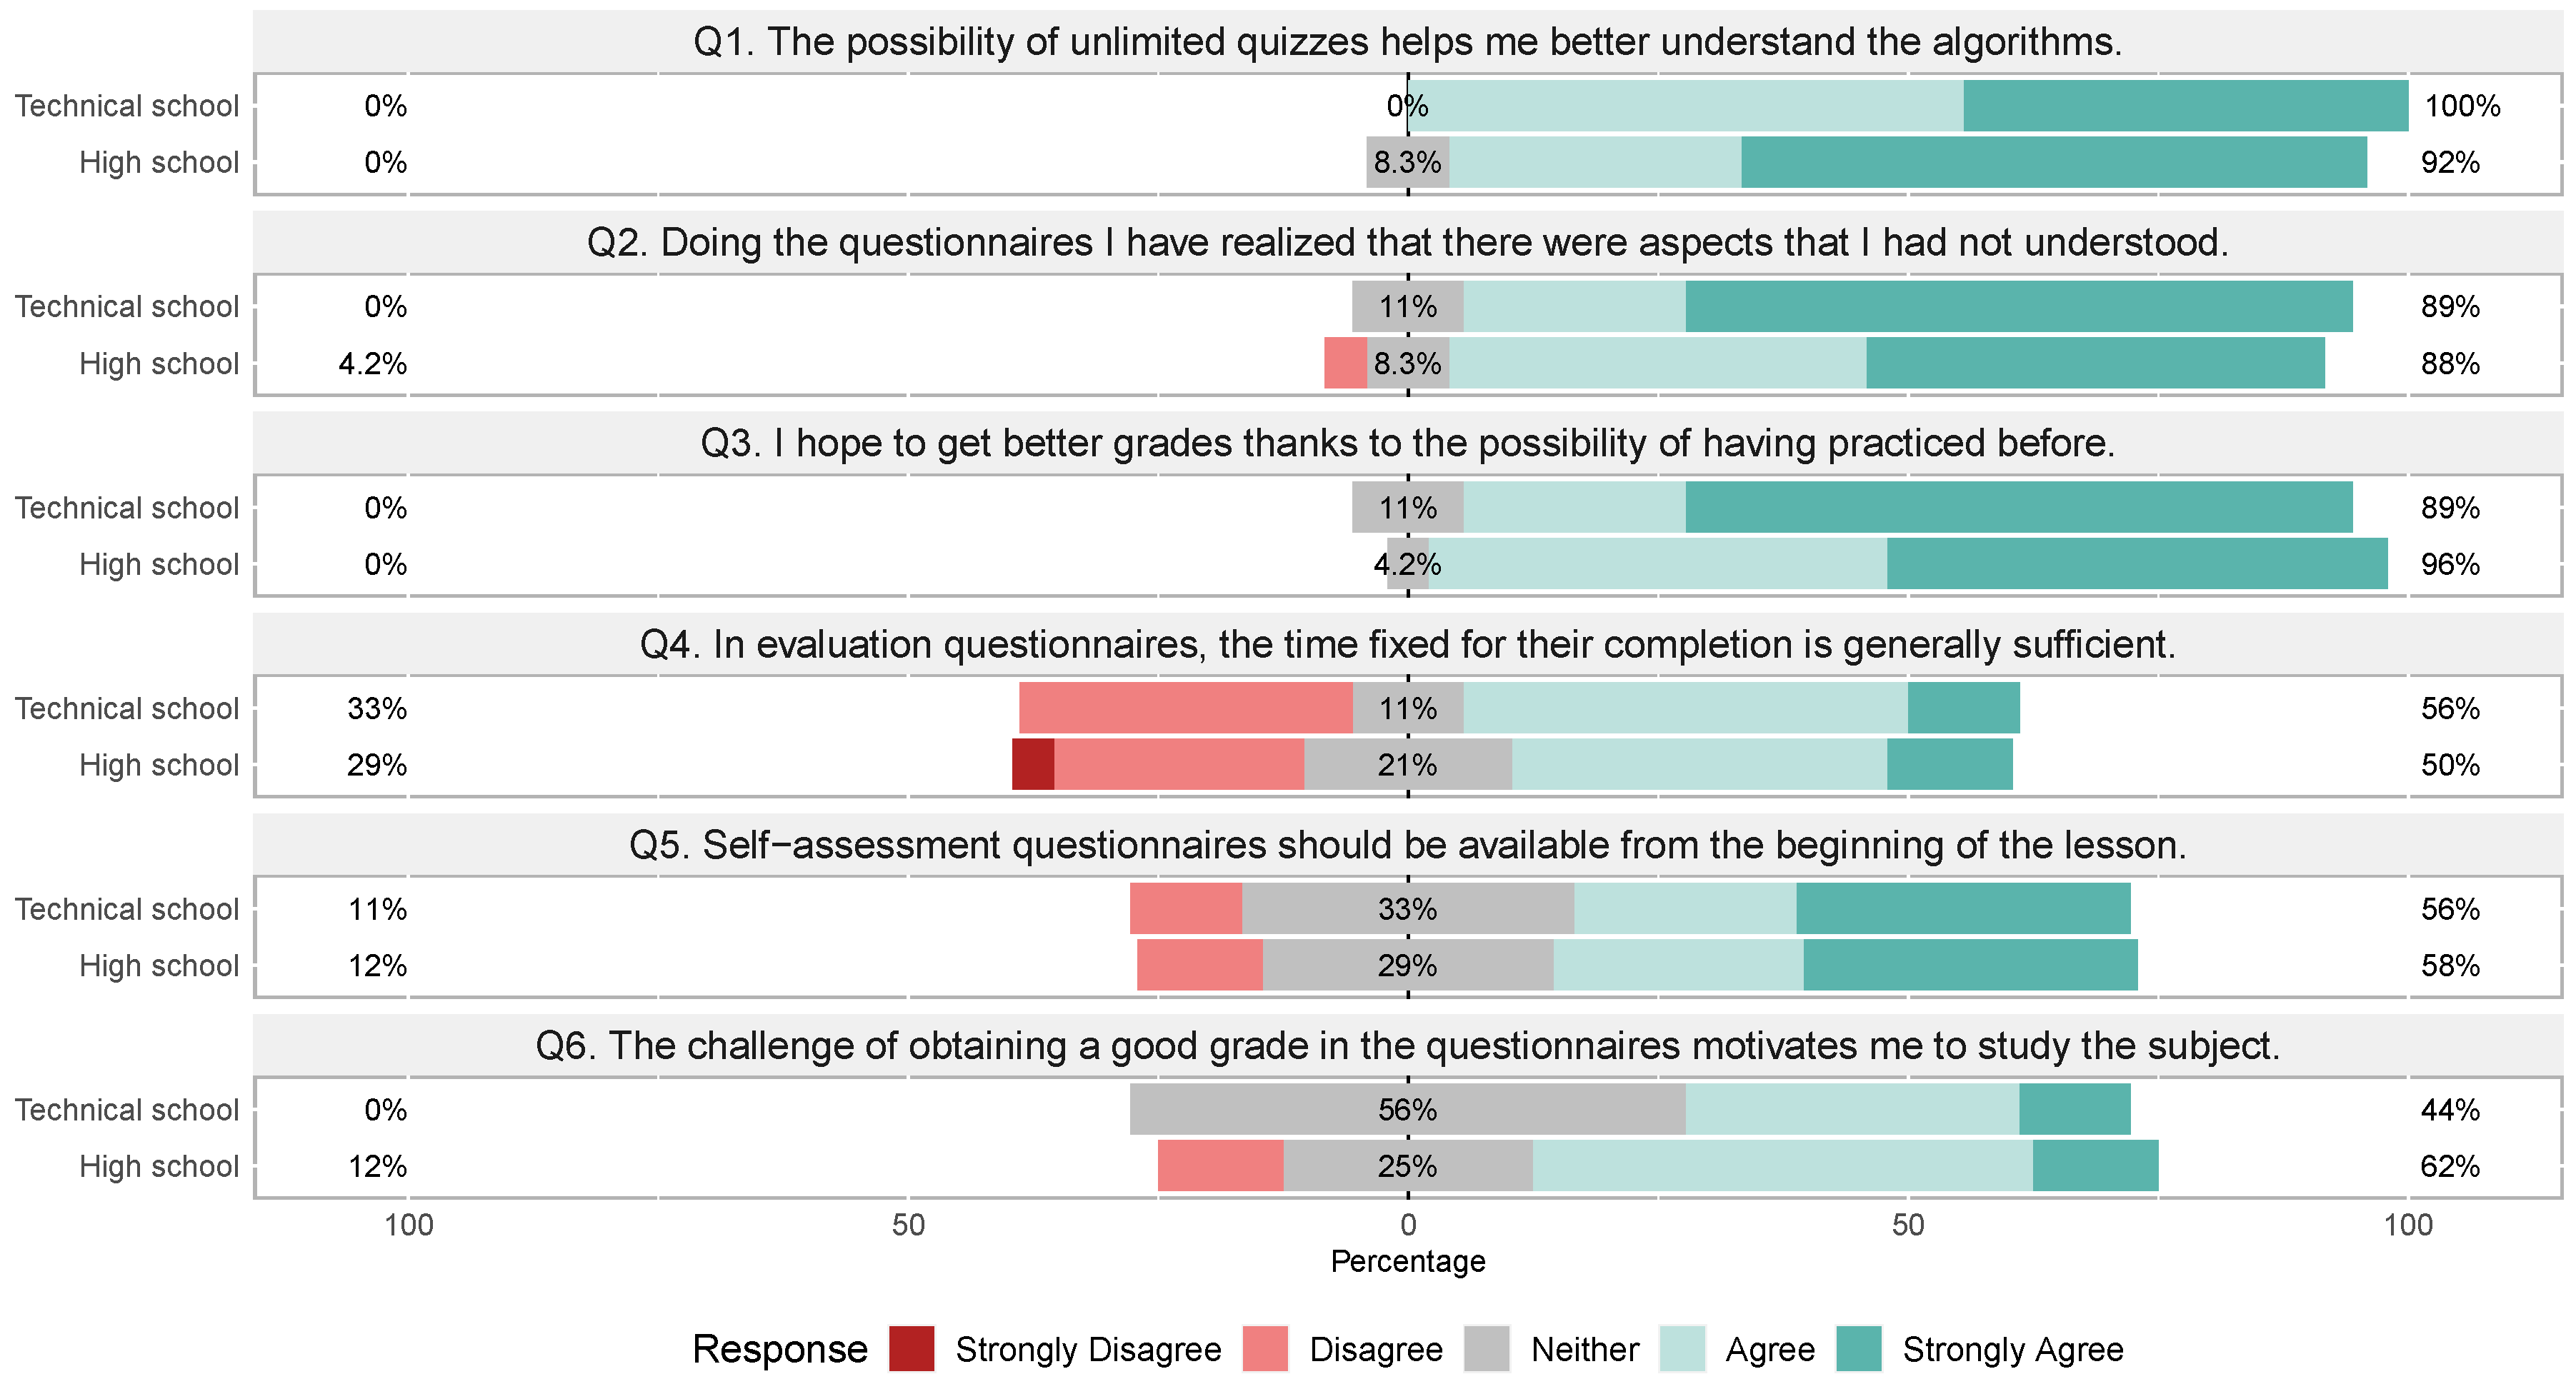Click the Response legend title
The height and width of the screenshot is (1384, 2576).
pyautogui.click(x=780, y=1349)
